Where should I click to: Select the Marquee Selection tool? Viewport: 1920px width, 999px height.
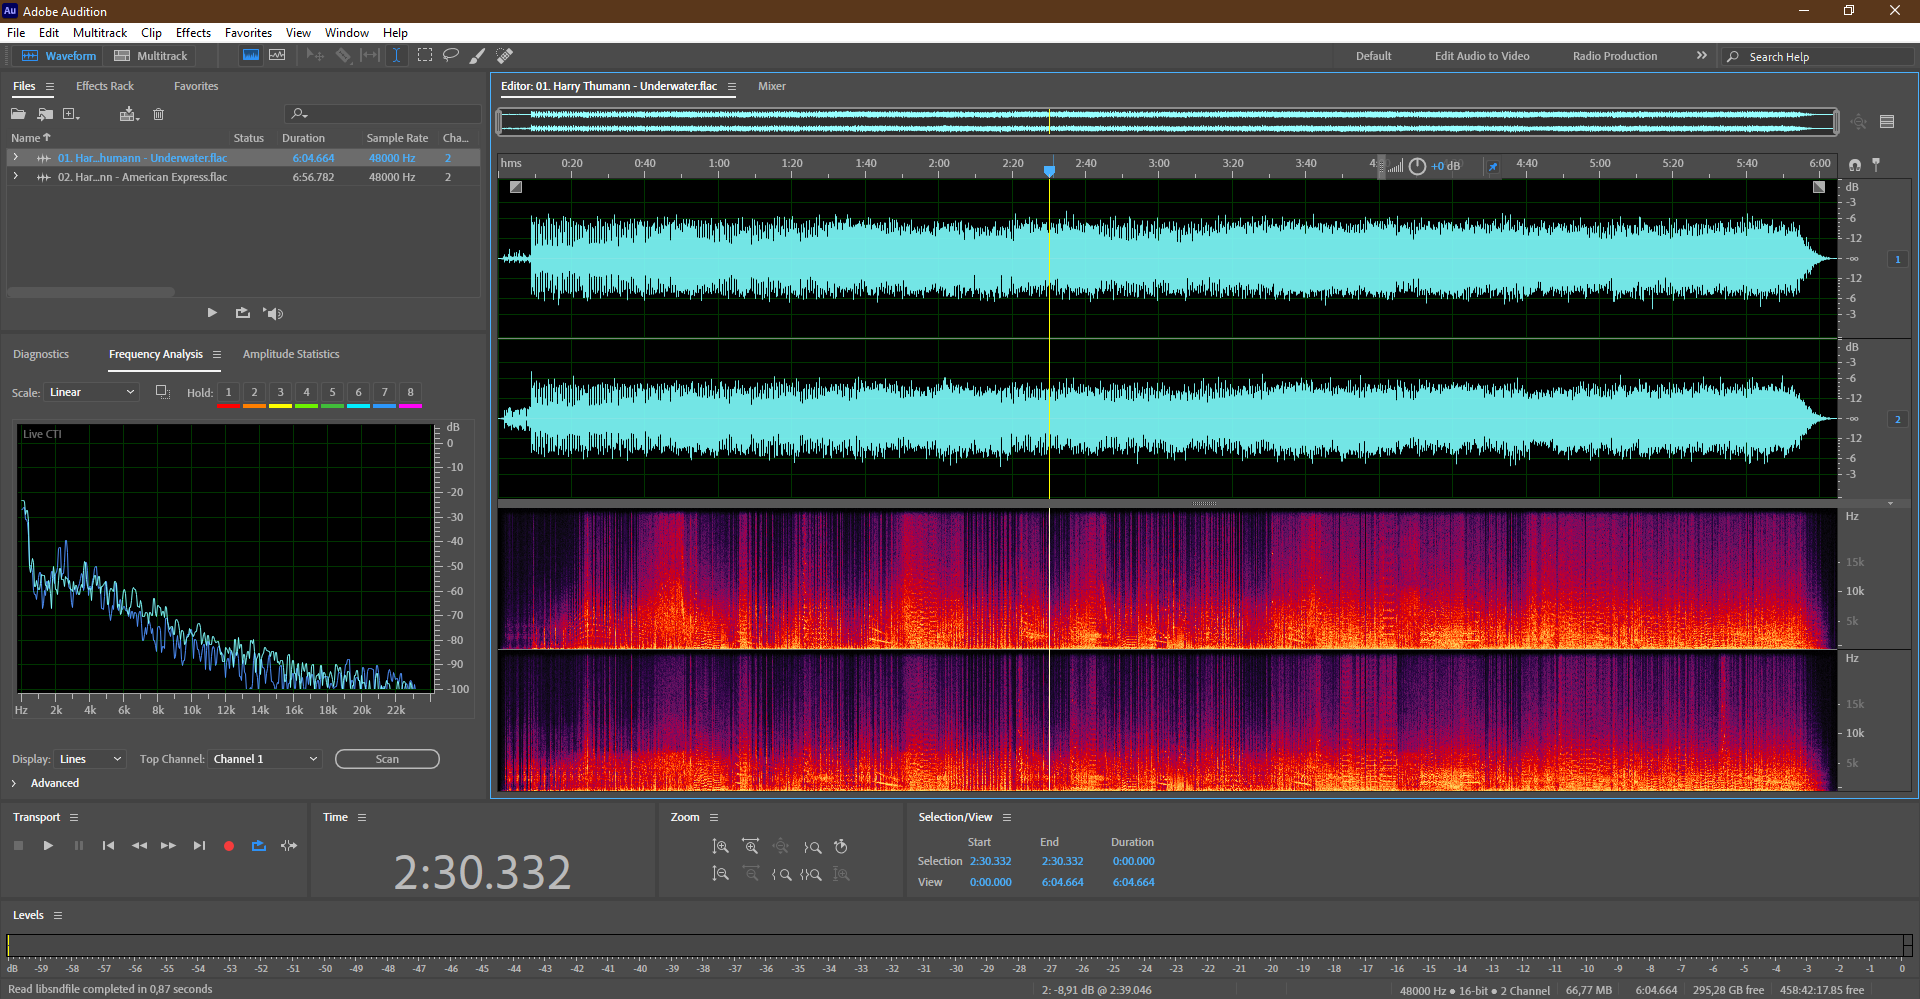425,56
